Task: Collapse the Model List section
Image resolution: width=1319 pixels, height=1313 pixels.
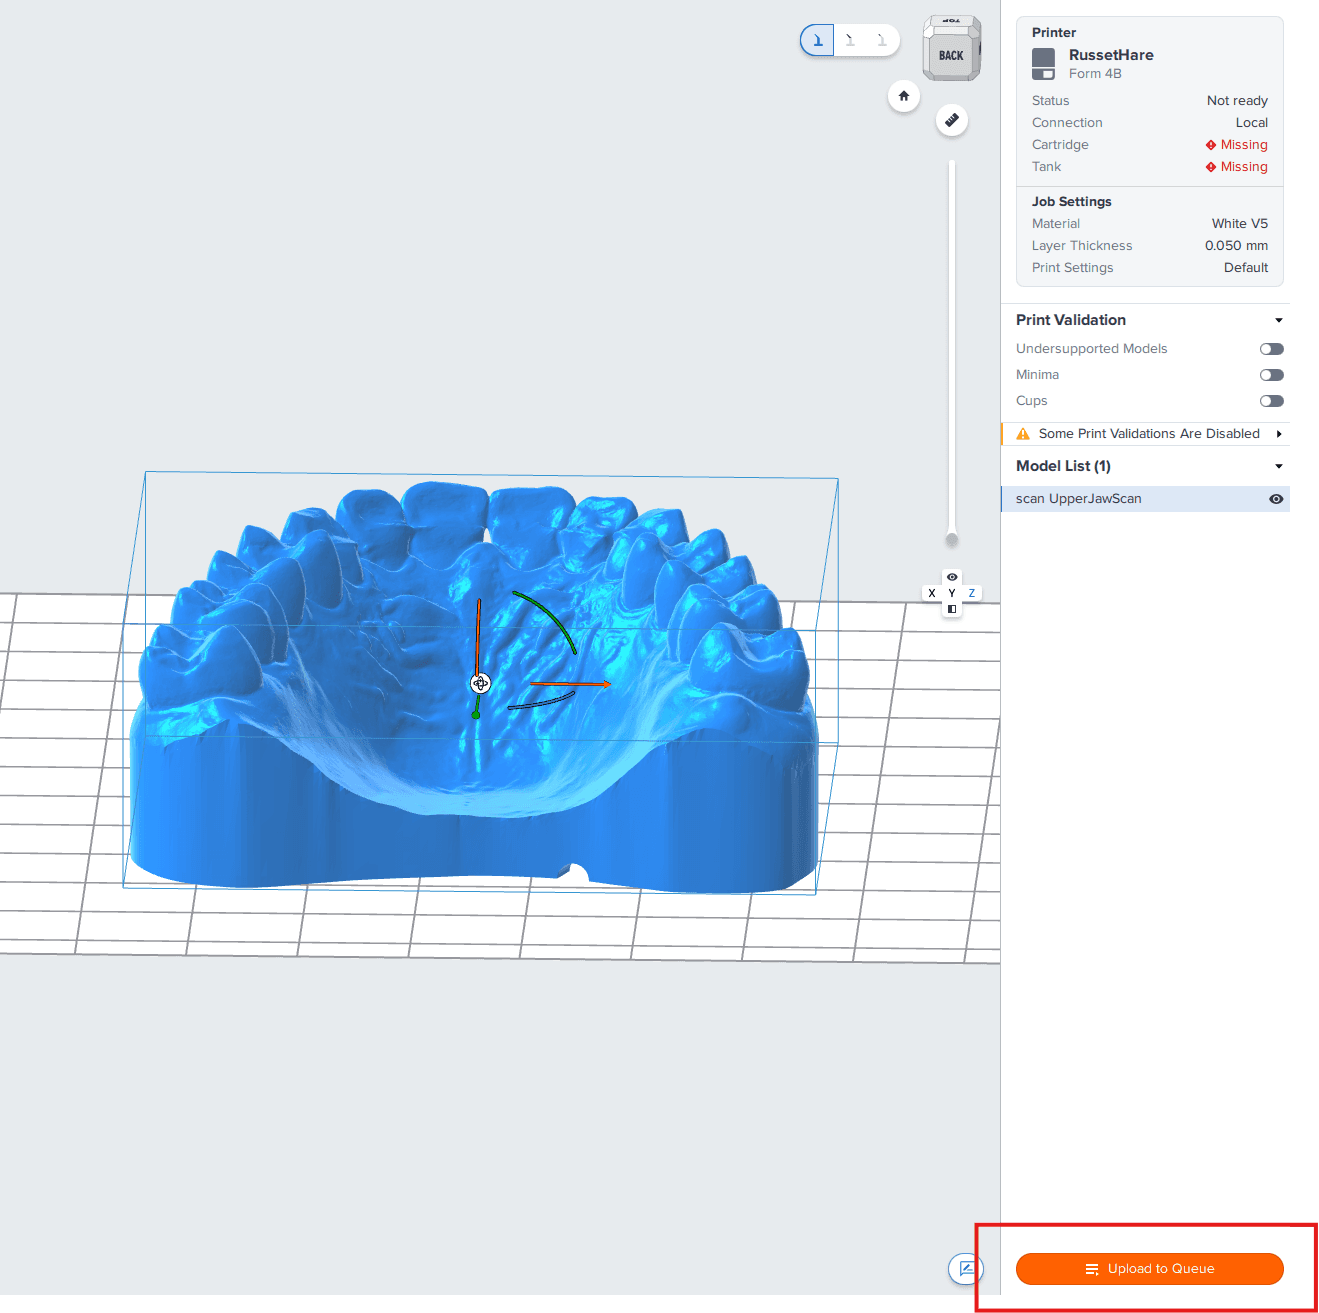Action: tap(1278, 466)
